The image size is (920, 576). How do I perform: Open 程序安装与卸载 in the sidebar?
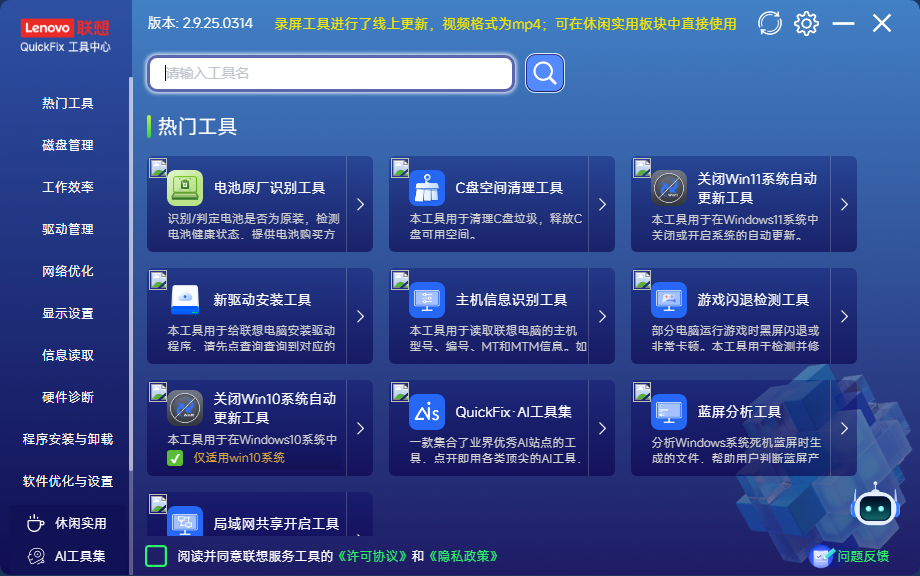tap(67, 439)
